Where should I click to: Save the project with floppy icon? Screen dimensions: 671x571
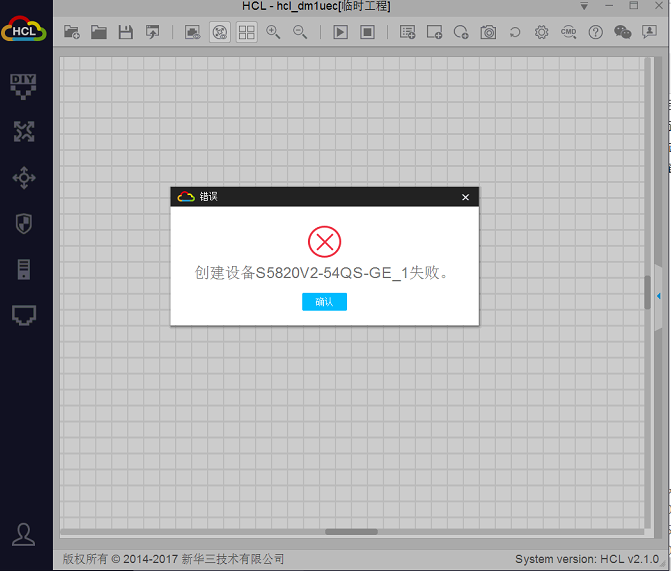tap(126, 32)
